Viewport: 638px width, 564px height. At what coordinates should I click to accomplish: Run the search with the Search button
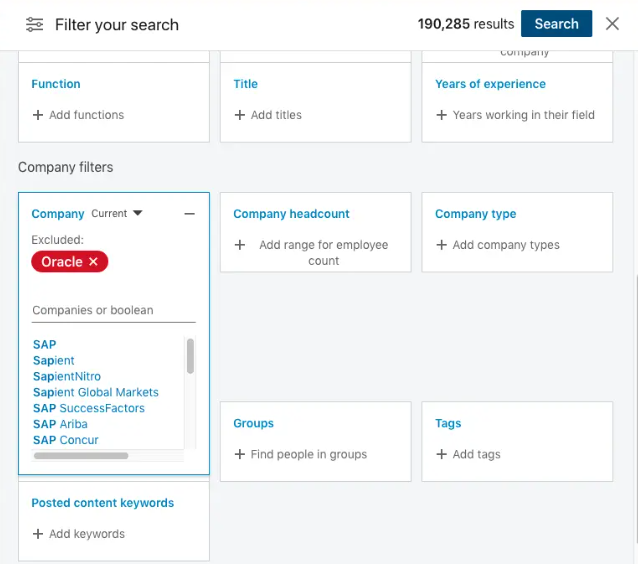click(556, 24)
